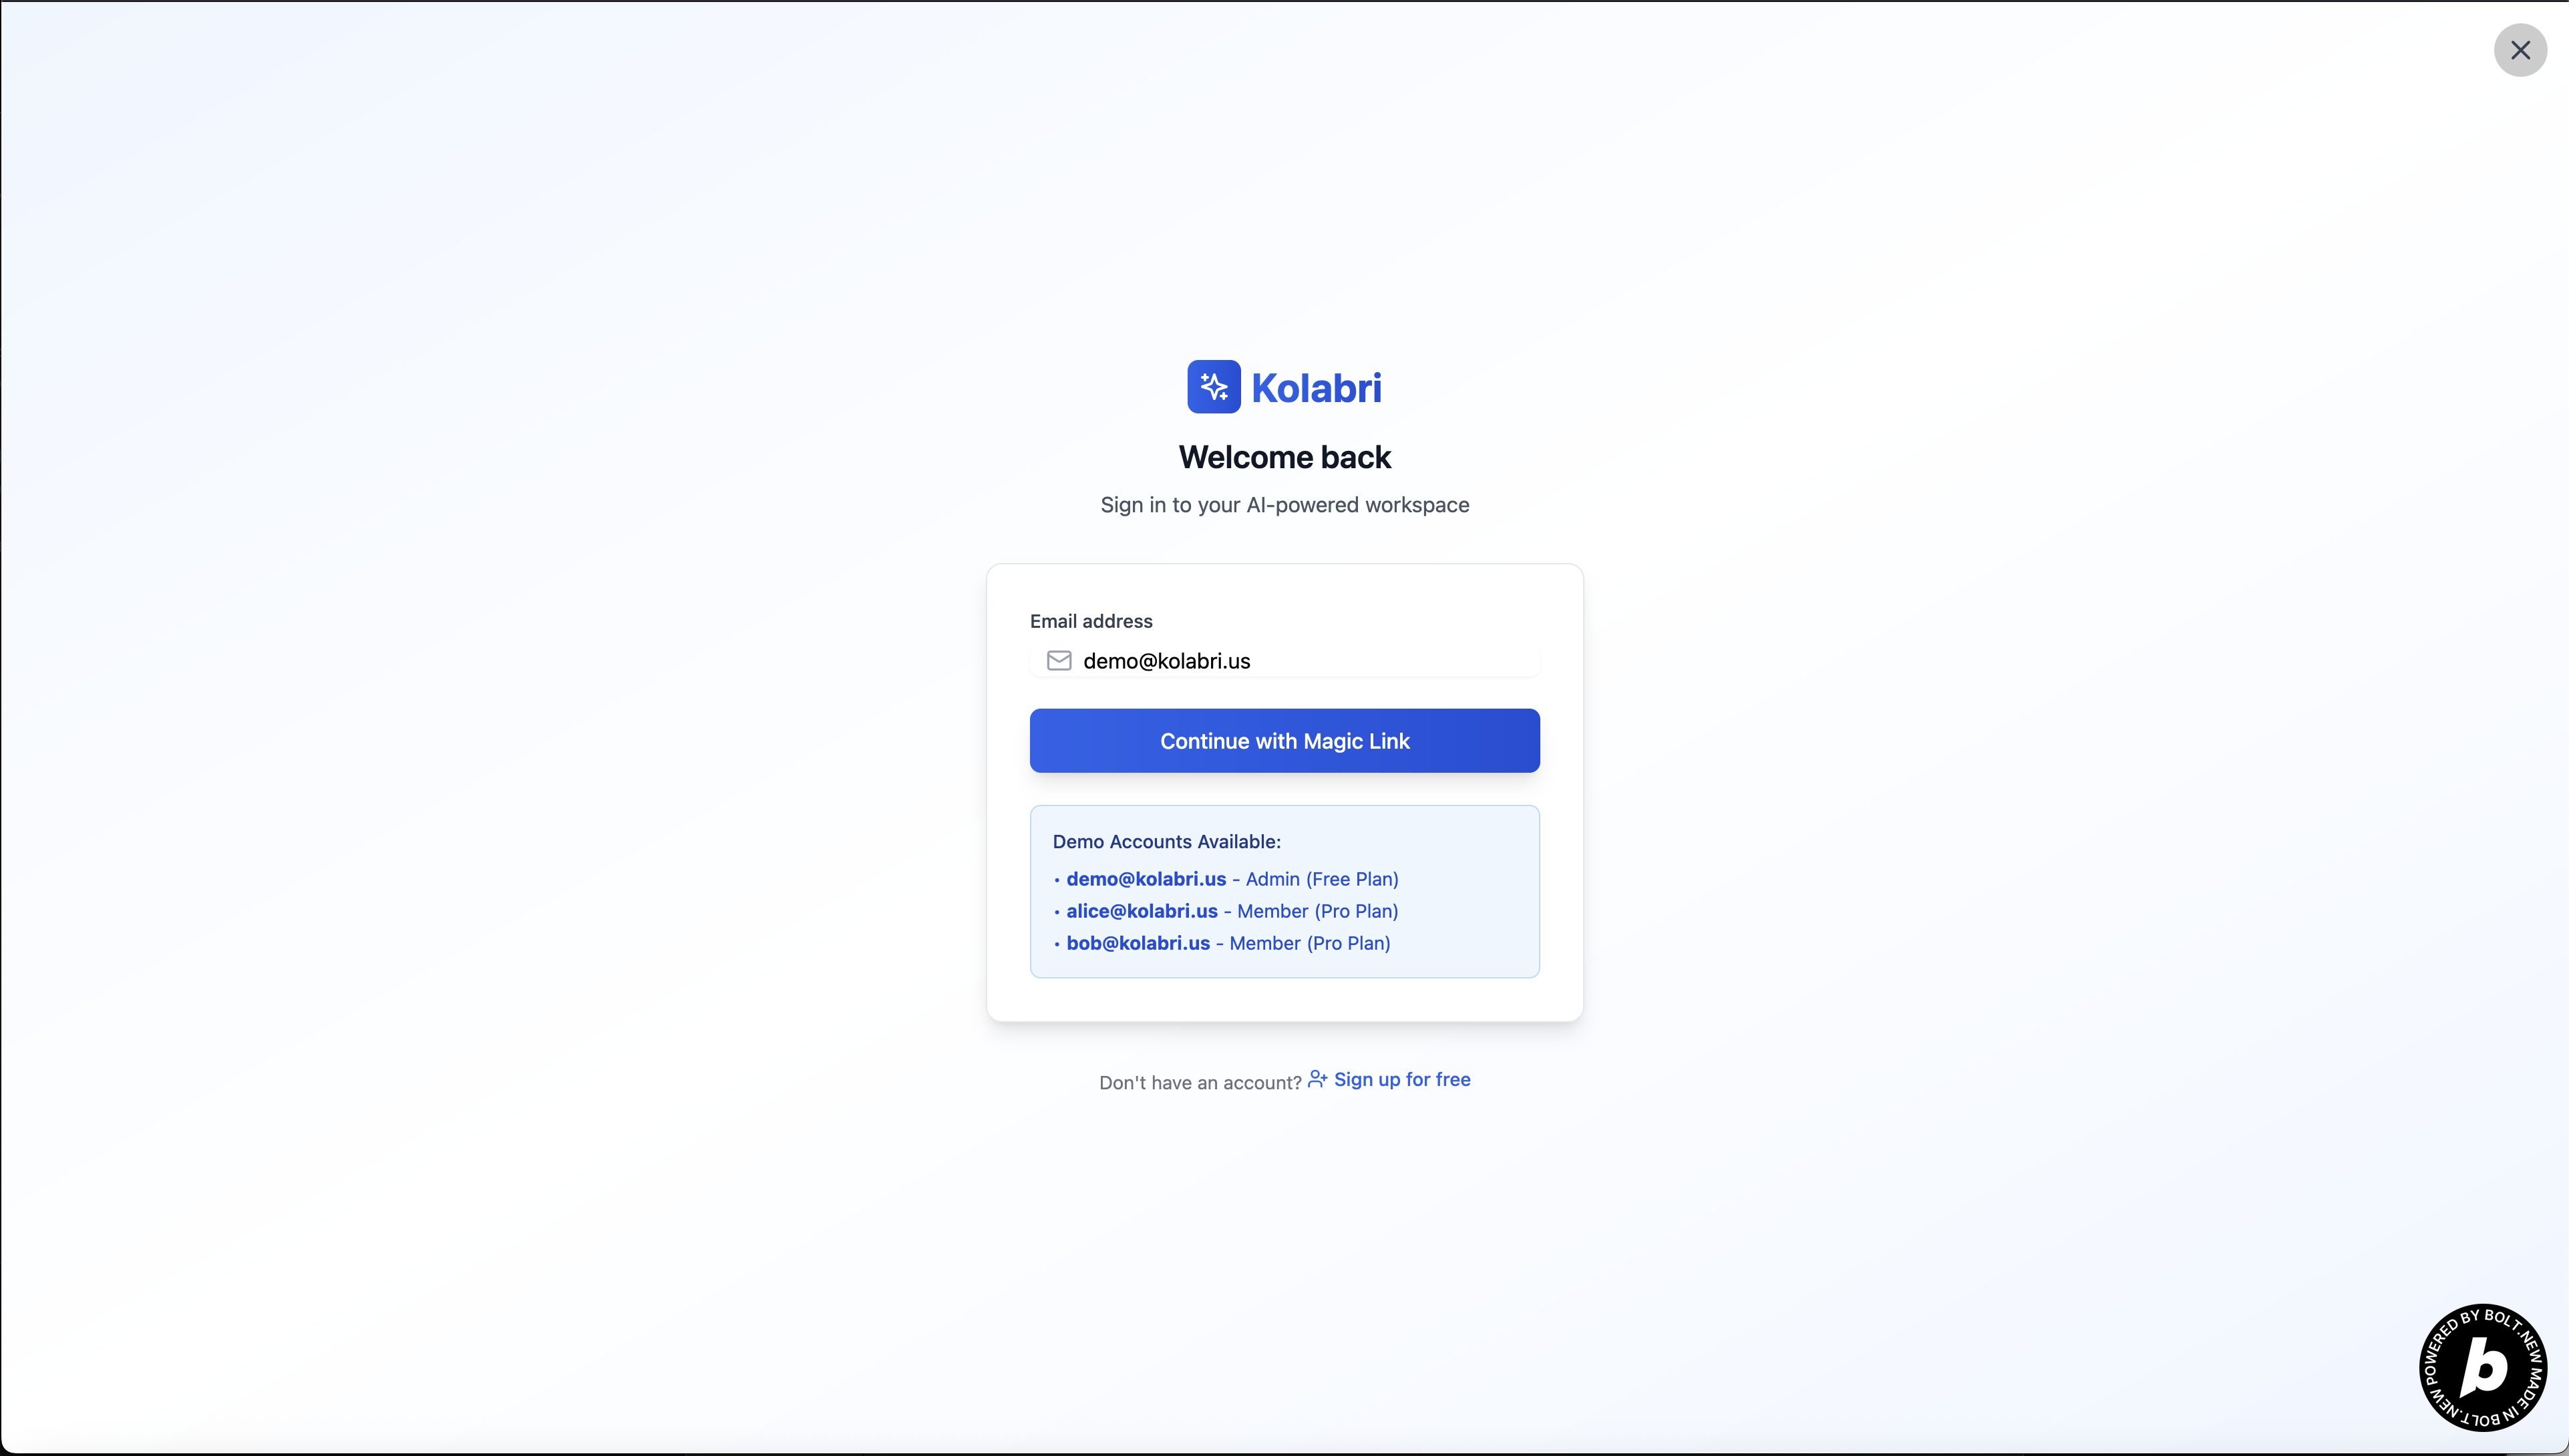The height and width of the screenshot is (1456, 2569).
Task: Click the Email address label
Action: point(1091,621)
